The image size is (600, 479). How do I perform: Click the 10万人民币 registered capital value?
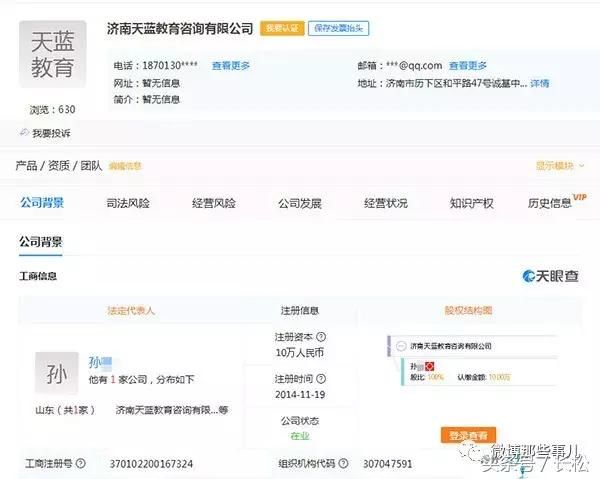pyautogui.click(x=300, y=353)
